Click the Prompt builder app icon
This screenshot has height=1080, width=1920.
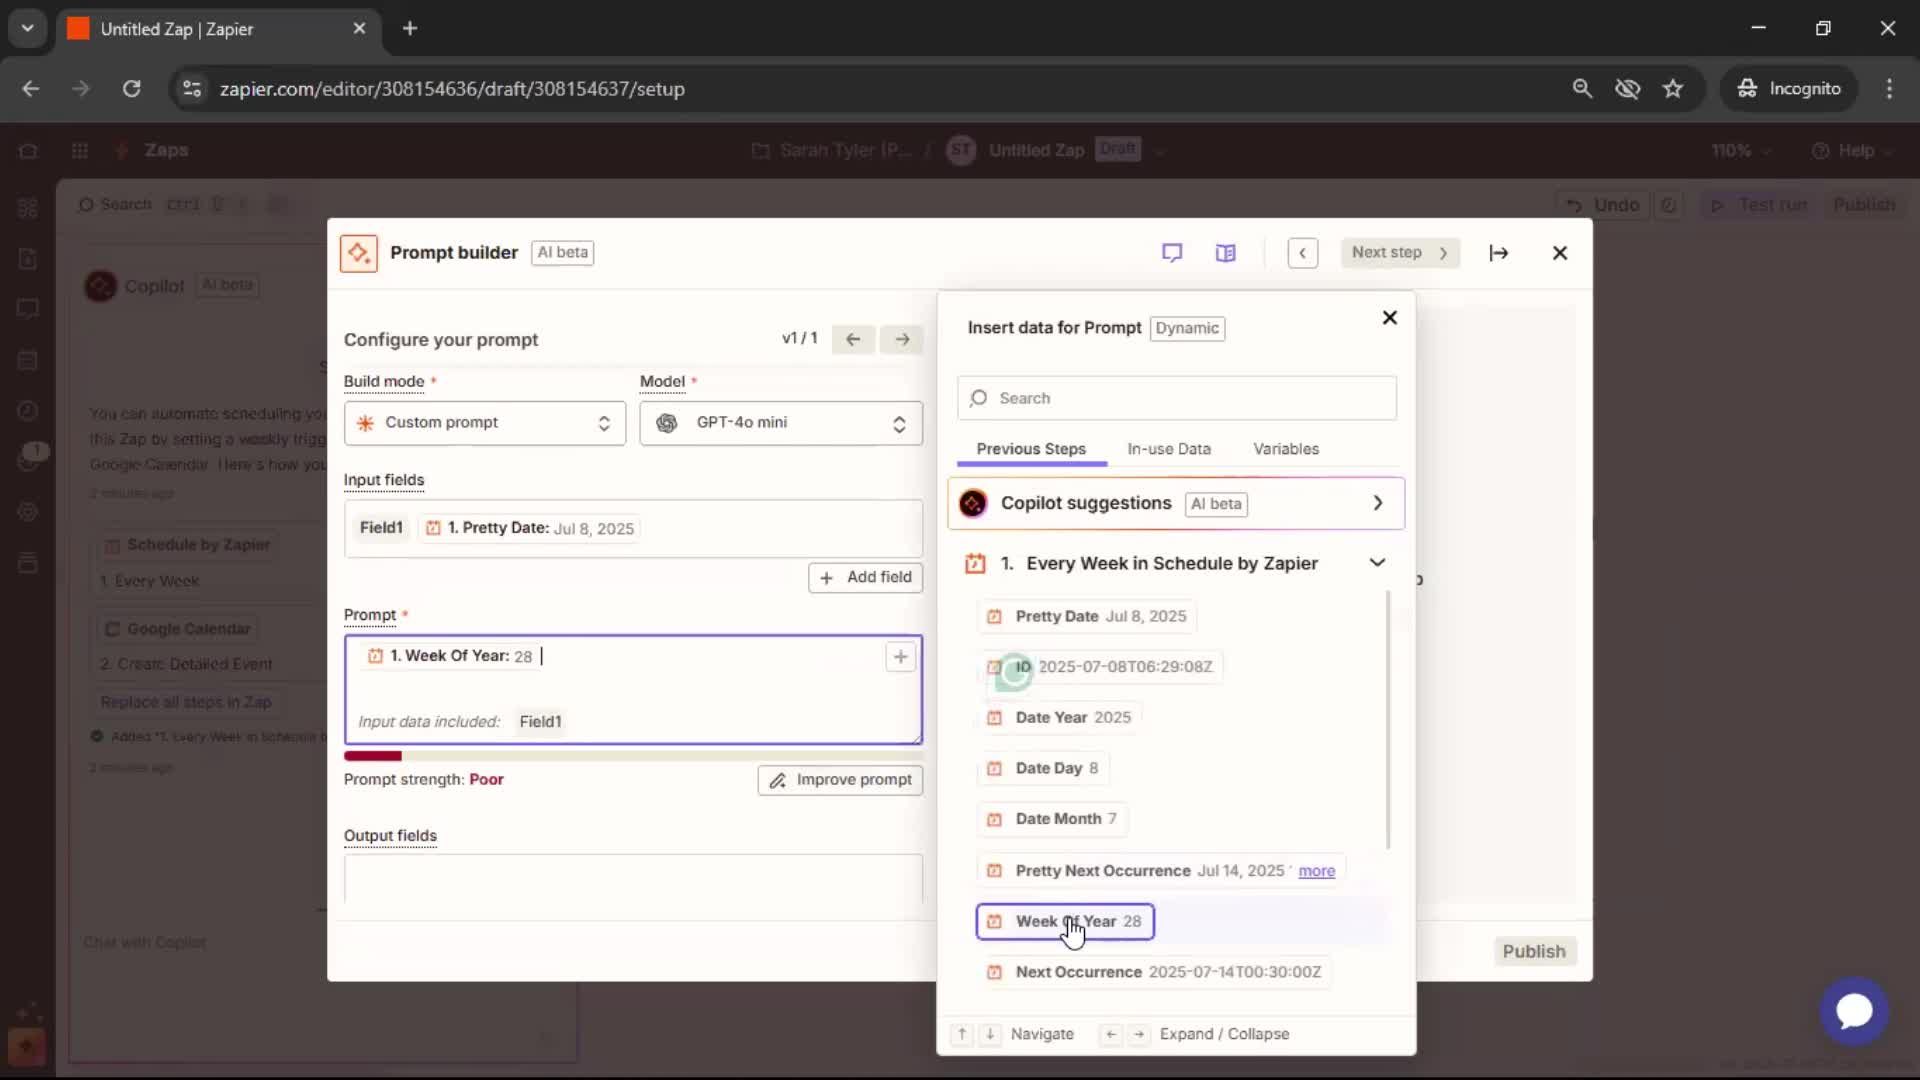pos(359,253)
